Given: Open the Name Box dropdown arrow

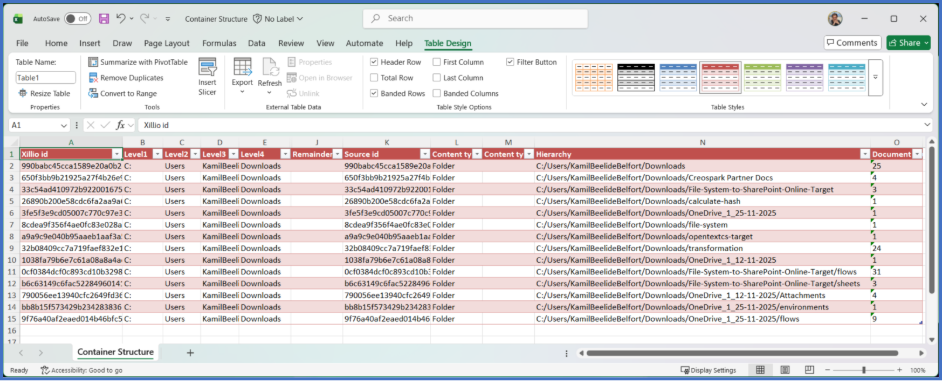Looking at the screenshot, I should click(x=64, y=126).
